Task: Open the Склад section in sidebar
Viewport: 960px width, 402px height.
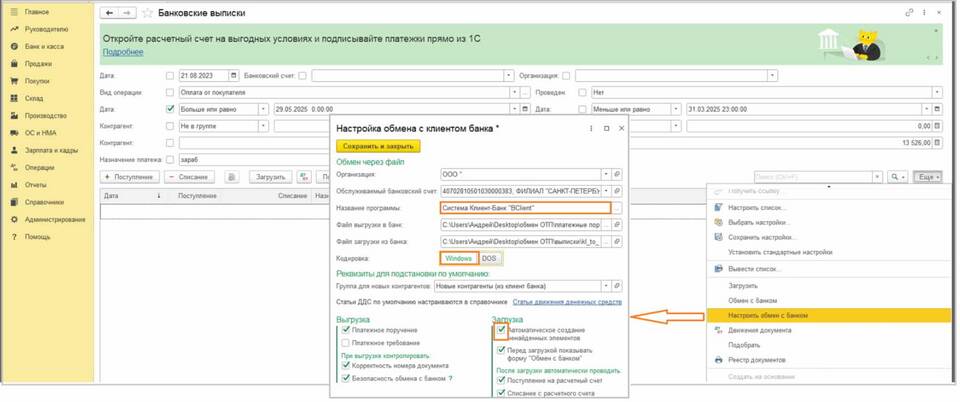Action: click(33, 98)
